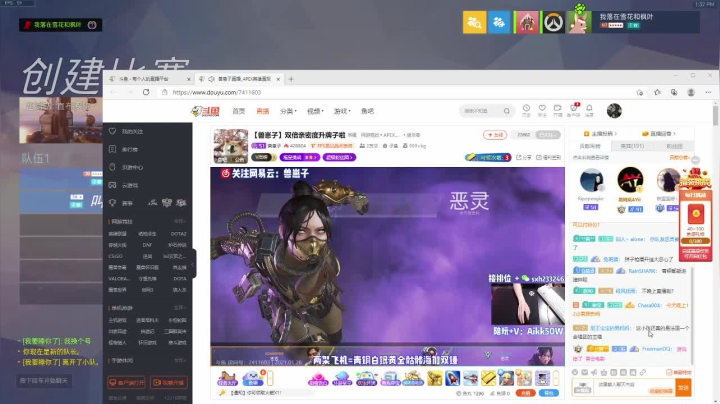Reload the browser page
Screen dimensions: 720x404
click(146, 92)
